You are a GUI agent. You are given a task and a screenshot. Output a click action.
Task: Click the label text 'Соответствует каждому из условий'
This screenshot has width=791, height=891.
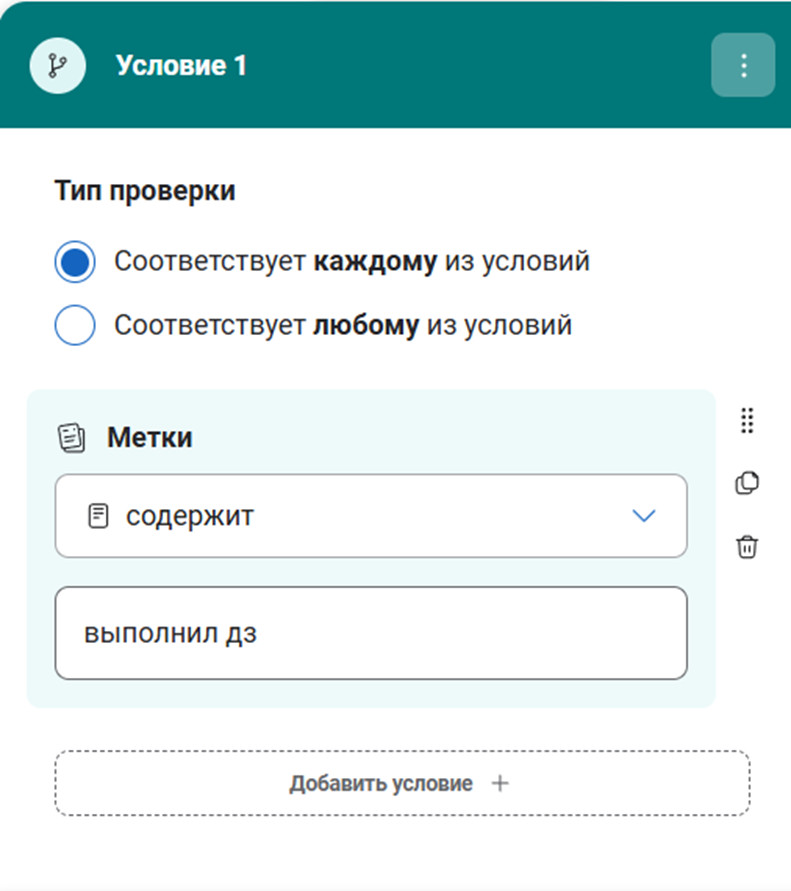click(x=351, y=262)
